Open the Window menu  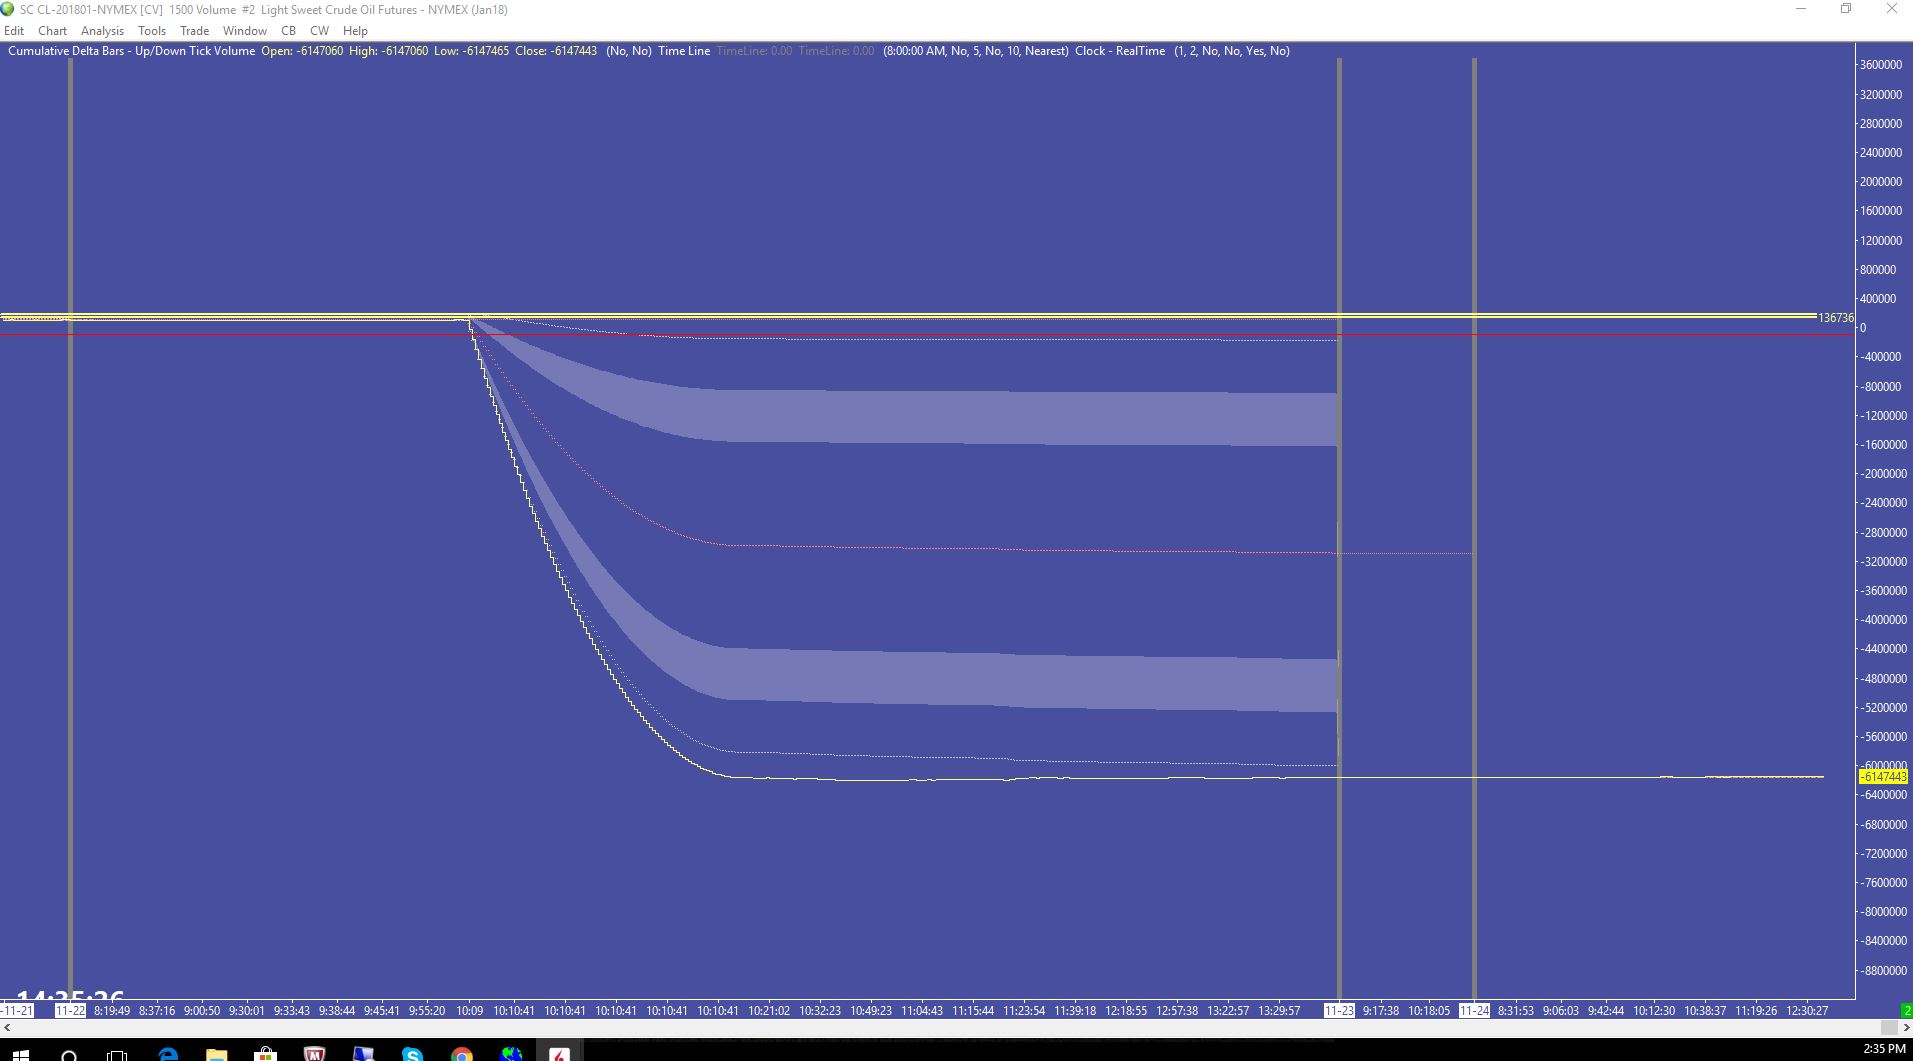point(244,31)
